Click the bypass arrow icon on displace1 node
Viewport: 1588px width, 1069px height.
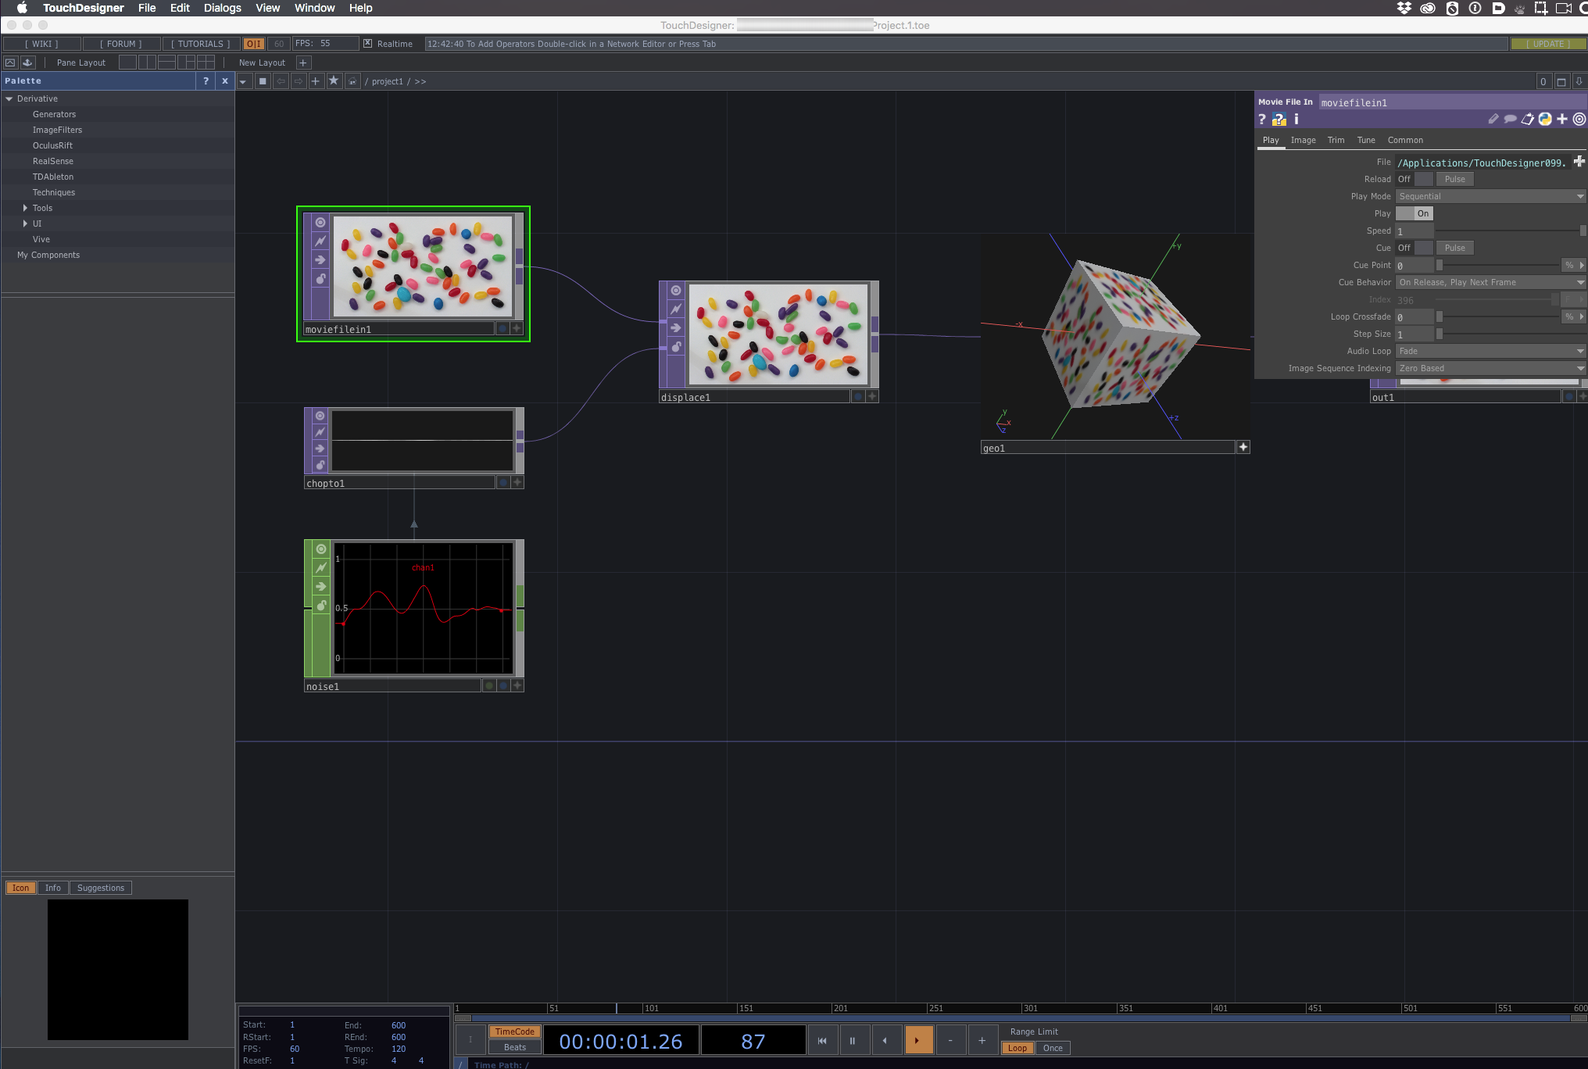[x=676, y=328]
